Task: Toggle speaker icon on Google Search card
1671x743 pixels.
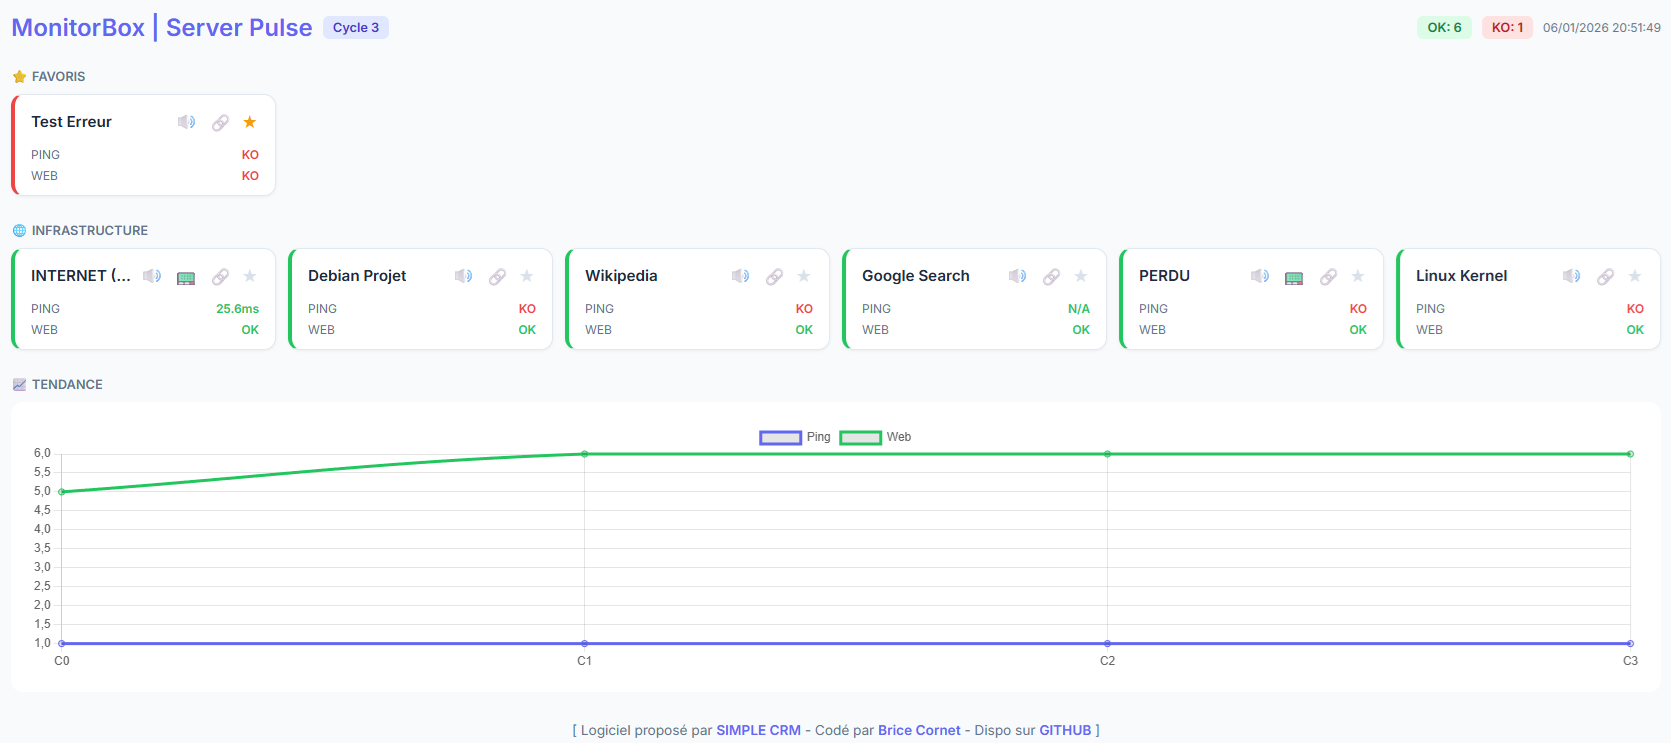Action: click(1018, 276)
